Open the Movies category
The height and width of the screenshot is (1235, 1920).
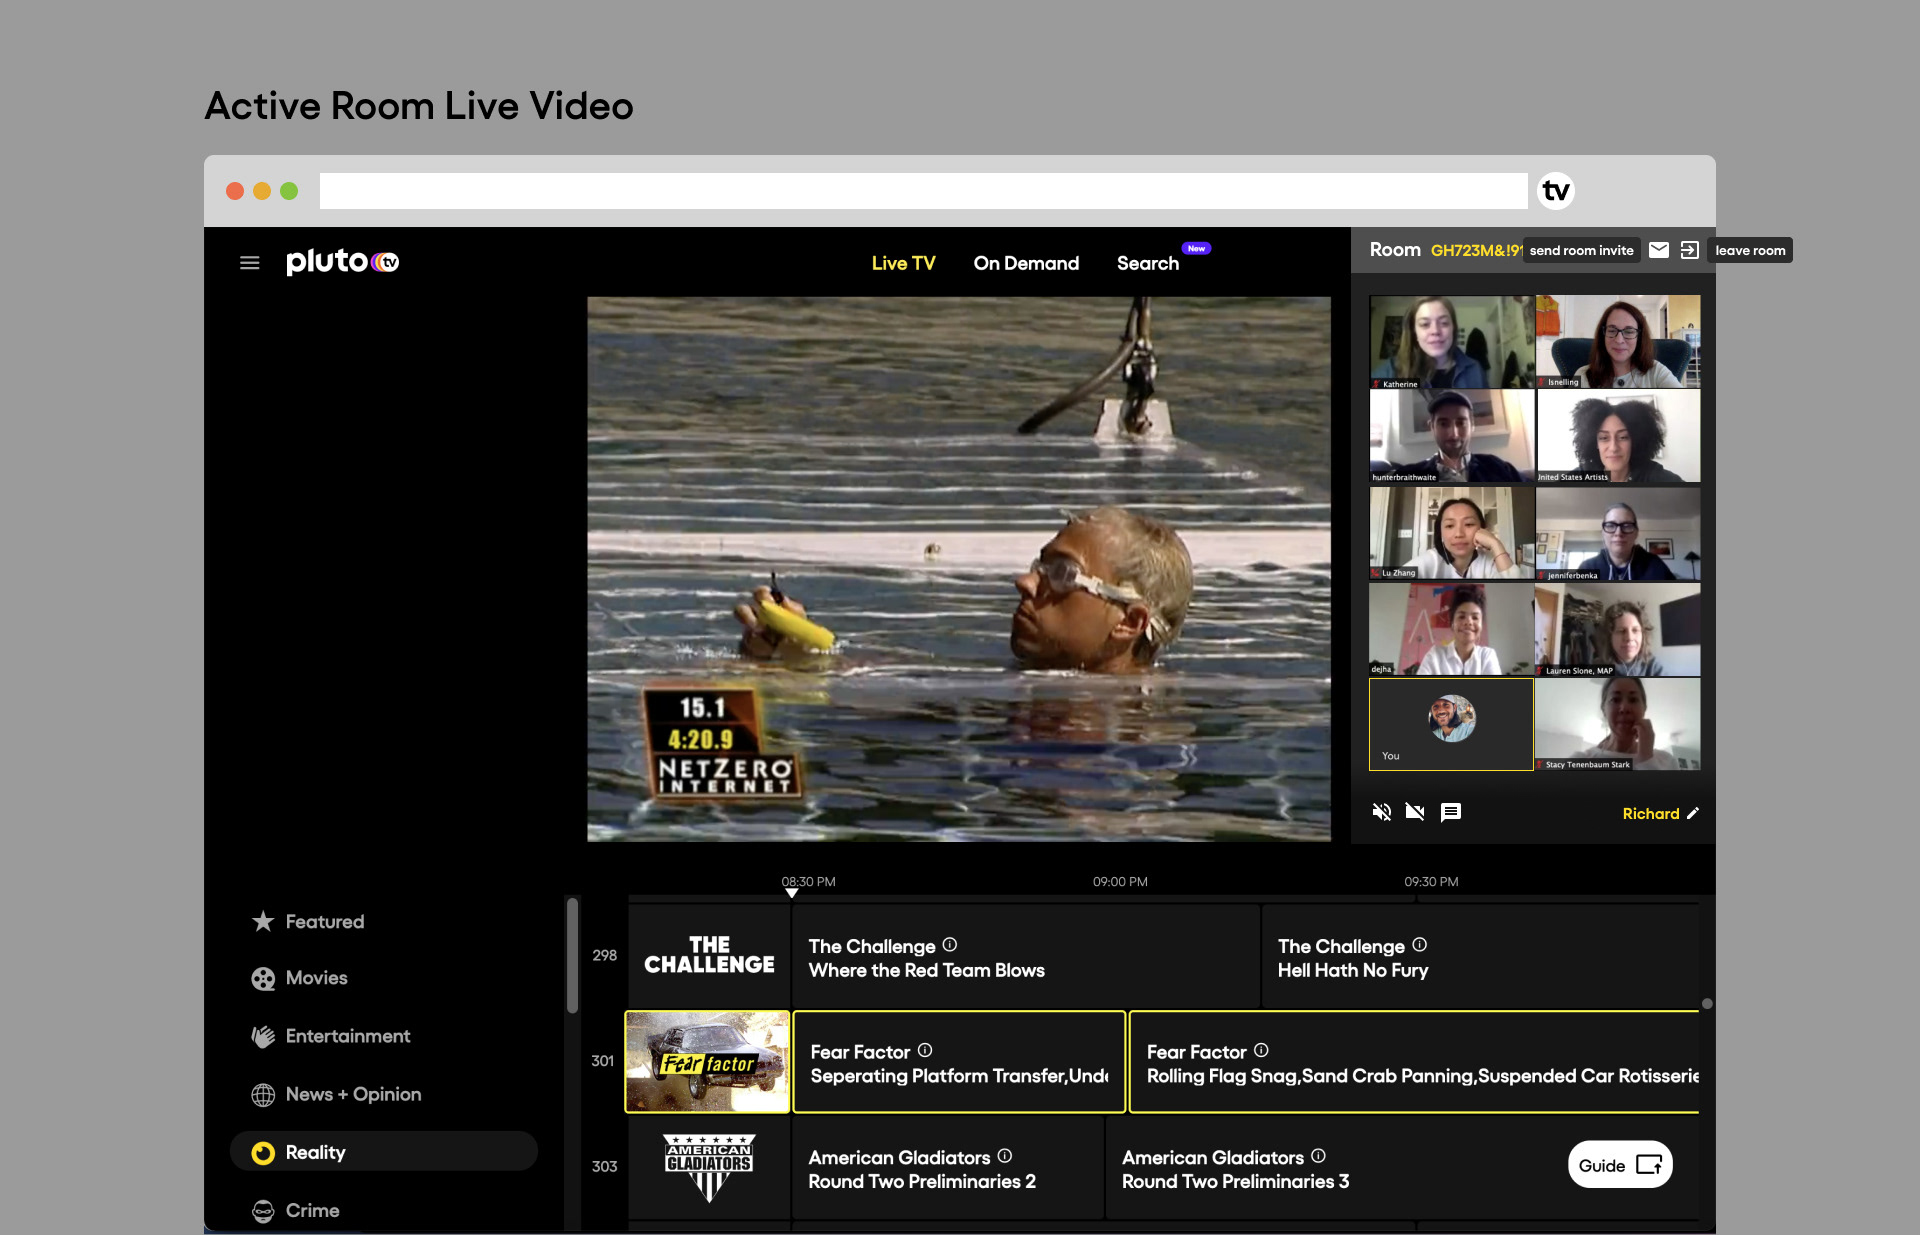[316, 978]
